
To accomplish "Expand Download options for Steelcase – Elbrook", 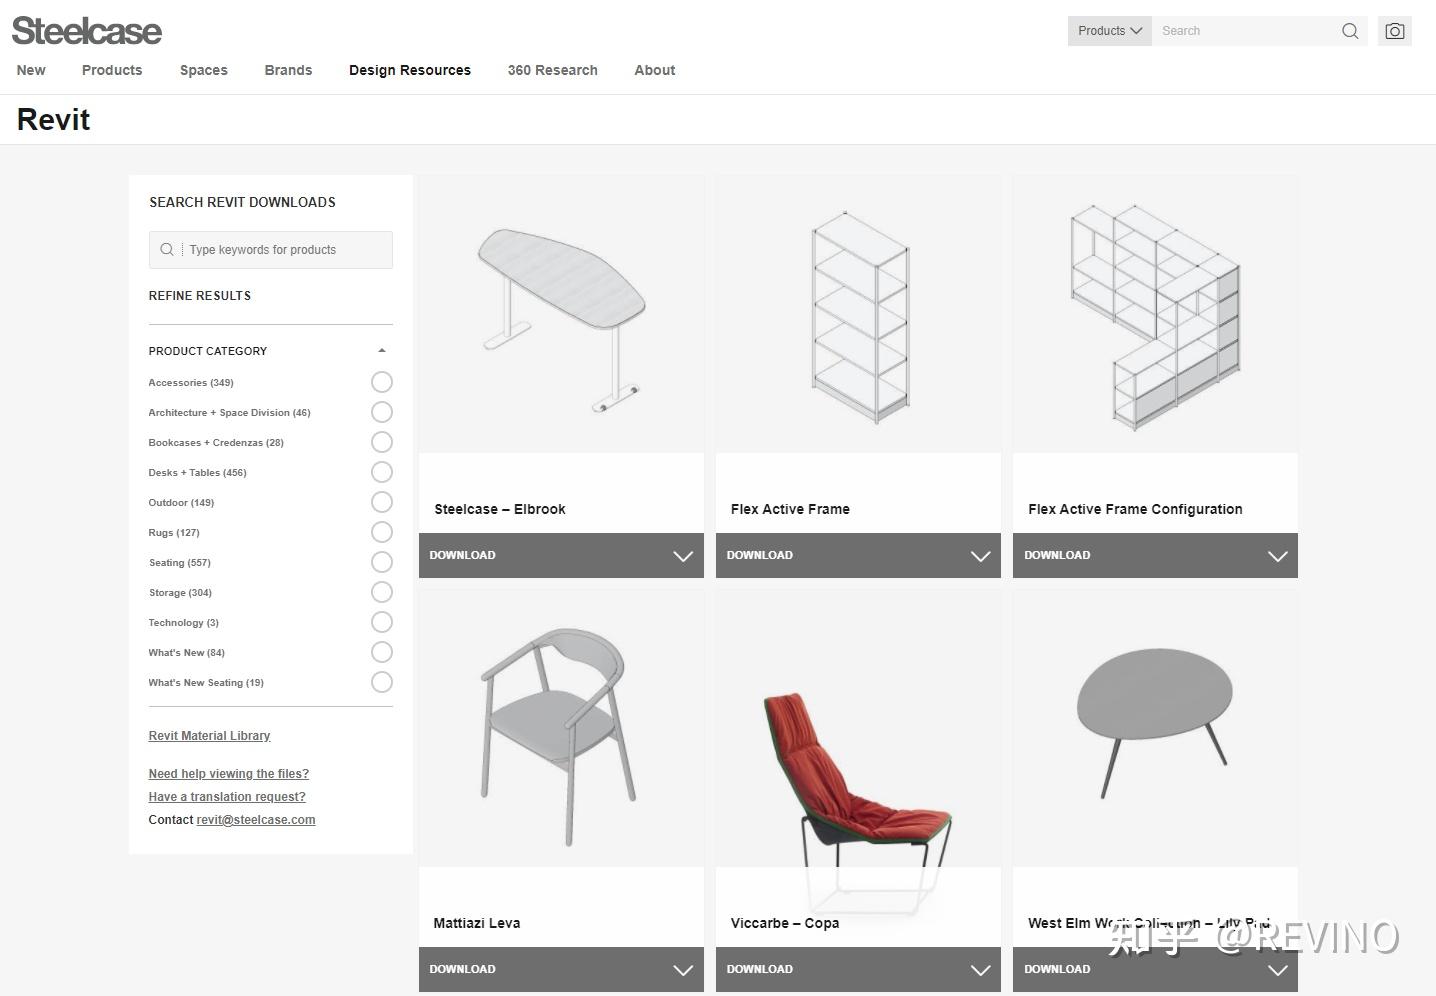I will [561, 555].
